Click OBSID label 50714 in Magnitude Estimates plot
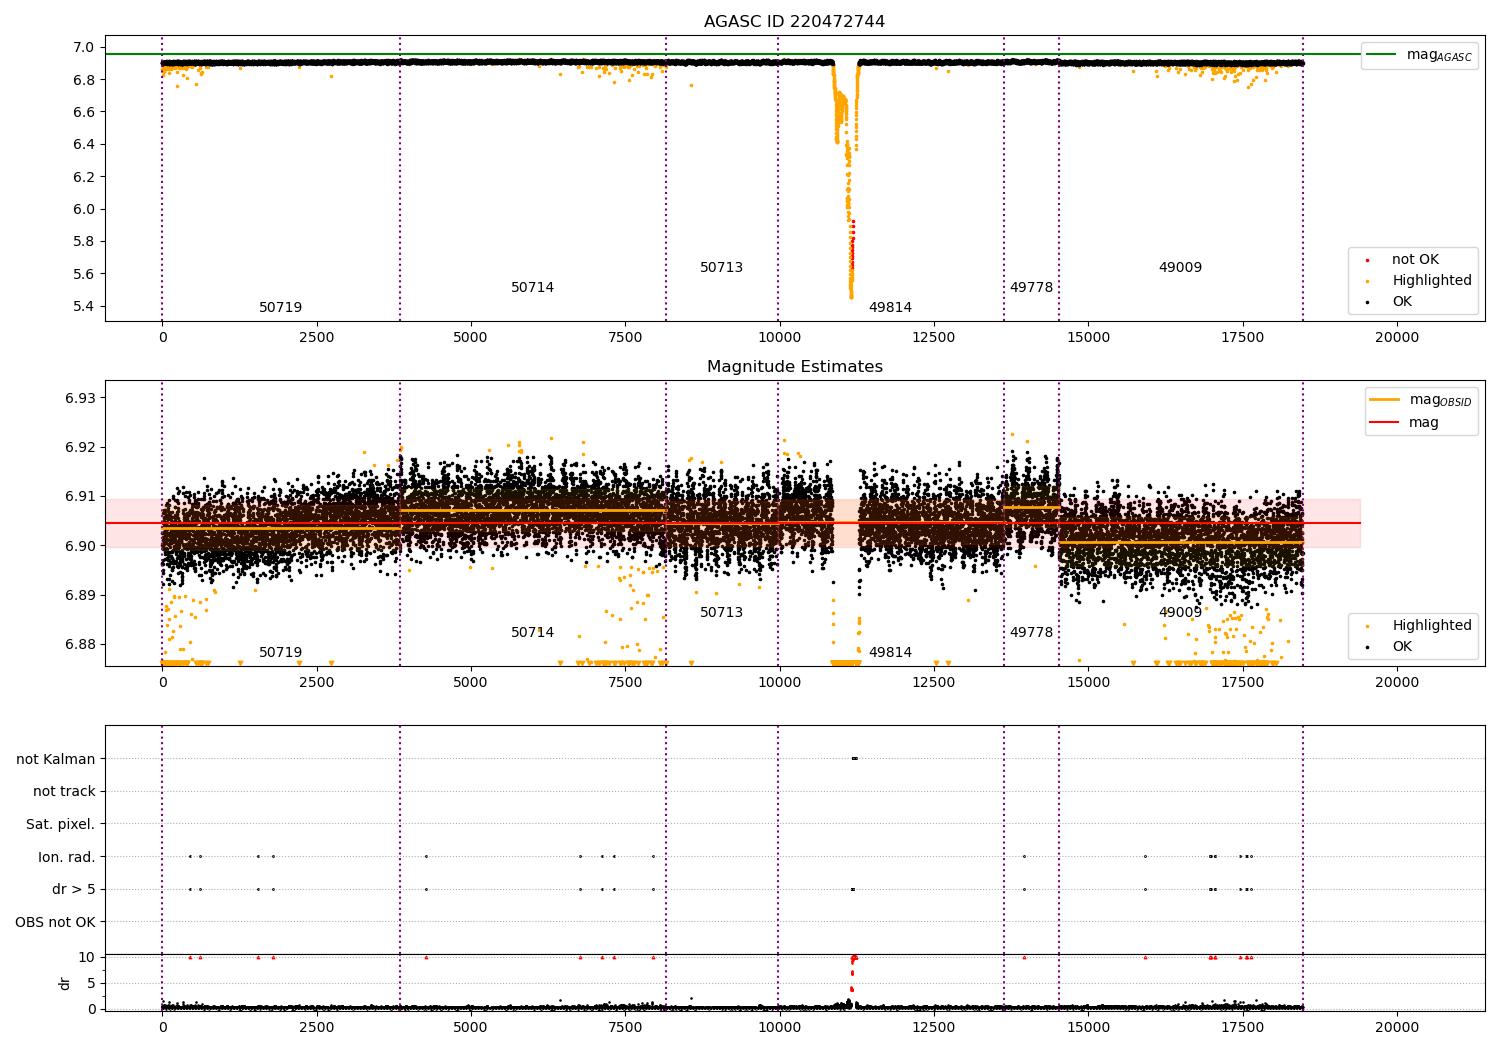The image size is (1500, 1050). [x=532, y=633]
